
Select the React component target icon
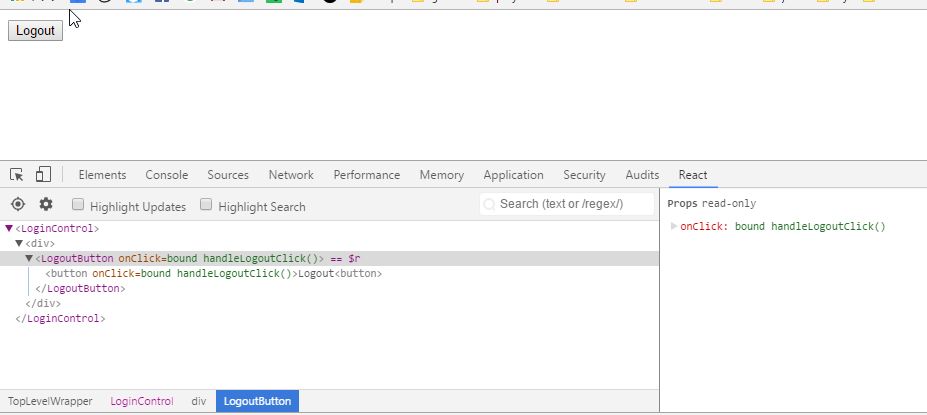tap(18, 204)
